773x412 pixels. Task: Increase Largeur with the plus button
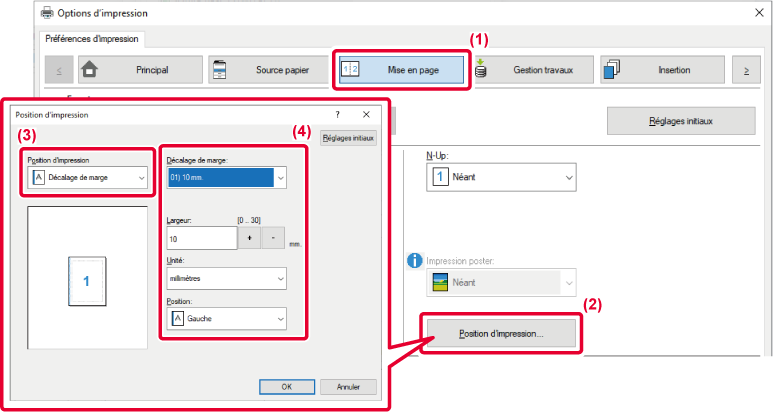(248, 238)
